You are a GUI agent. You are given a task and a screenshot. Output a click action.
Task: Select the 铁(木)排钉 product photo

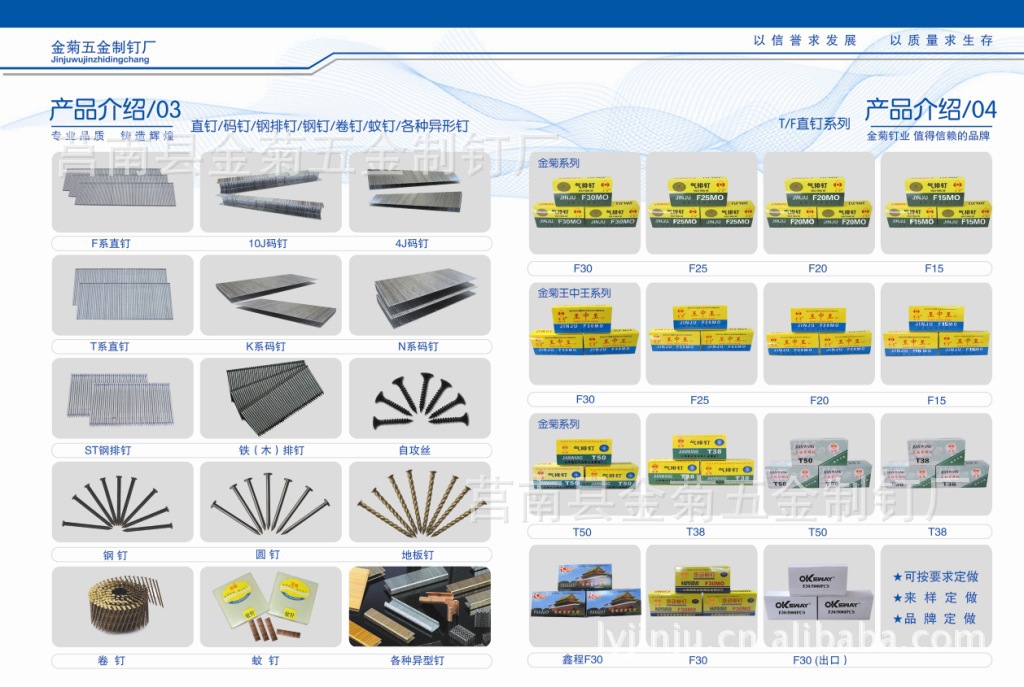coord(271,398)
